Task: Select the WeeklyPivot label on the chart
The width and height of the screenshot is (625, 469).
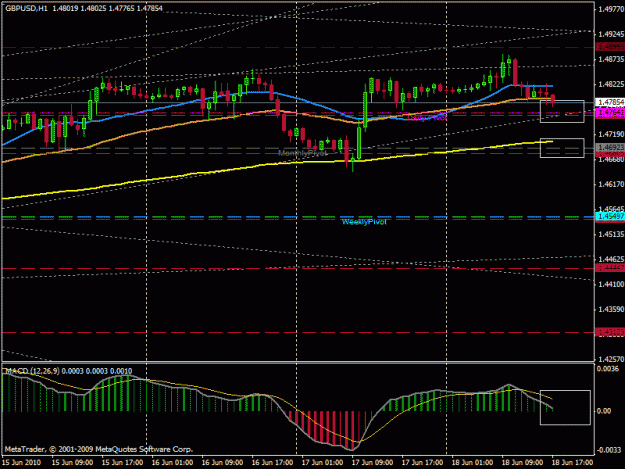Action: (364, 222)
